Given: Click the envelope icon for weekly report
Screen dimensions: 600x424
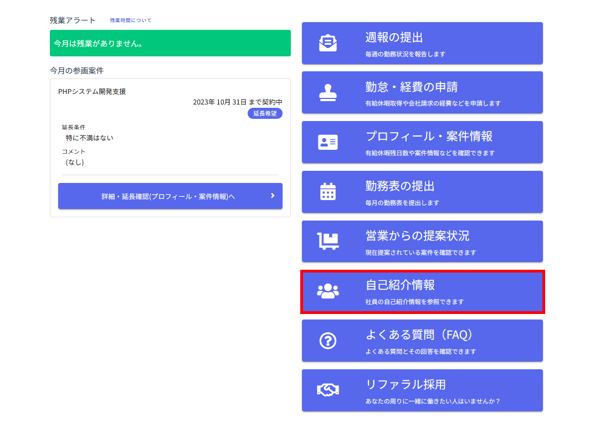Looking at the screenshot, I should 328,43.
